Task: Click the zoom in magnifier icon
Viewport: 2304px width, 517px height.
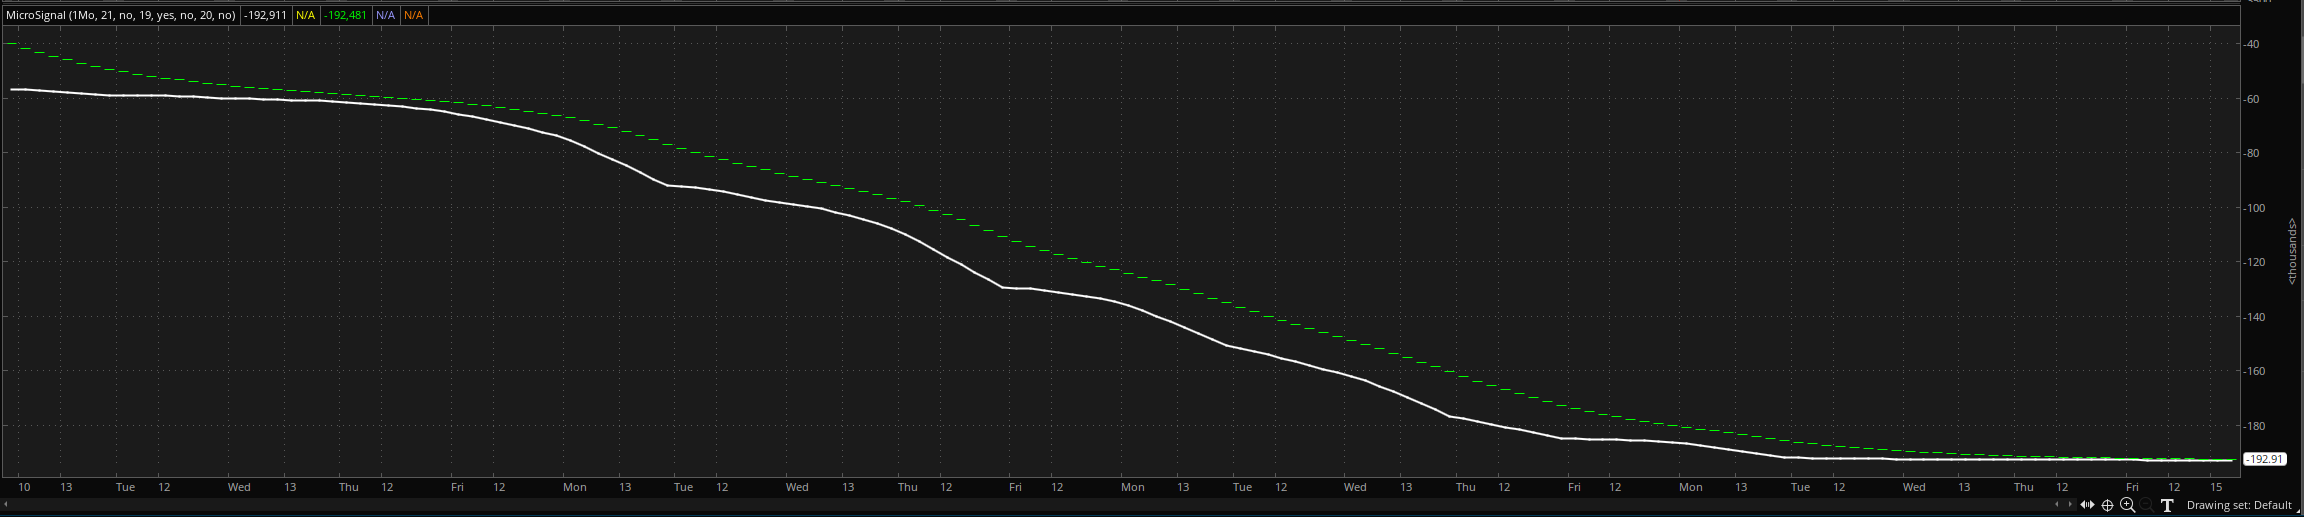Action: 2127,505
